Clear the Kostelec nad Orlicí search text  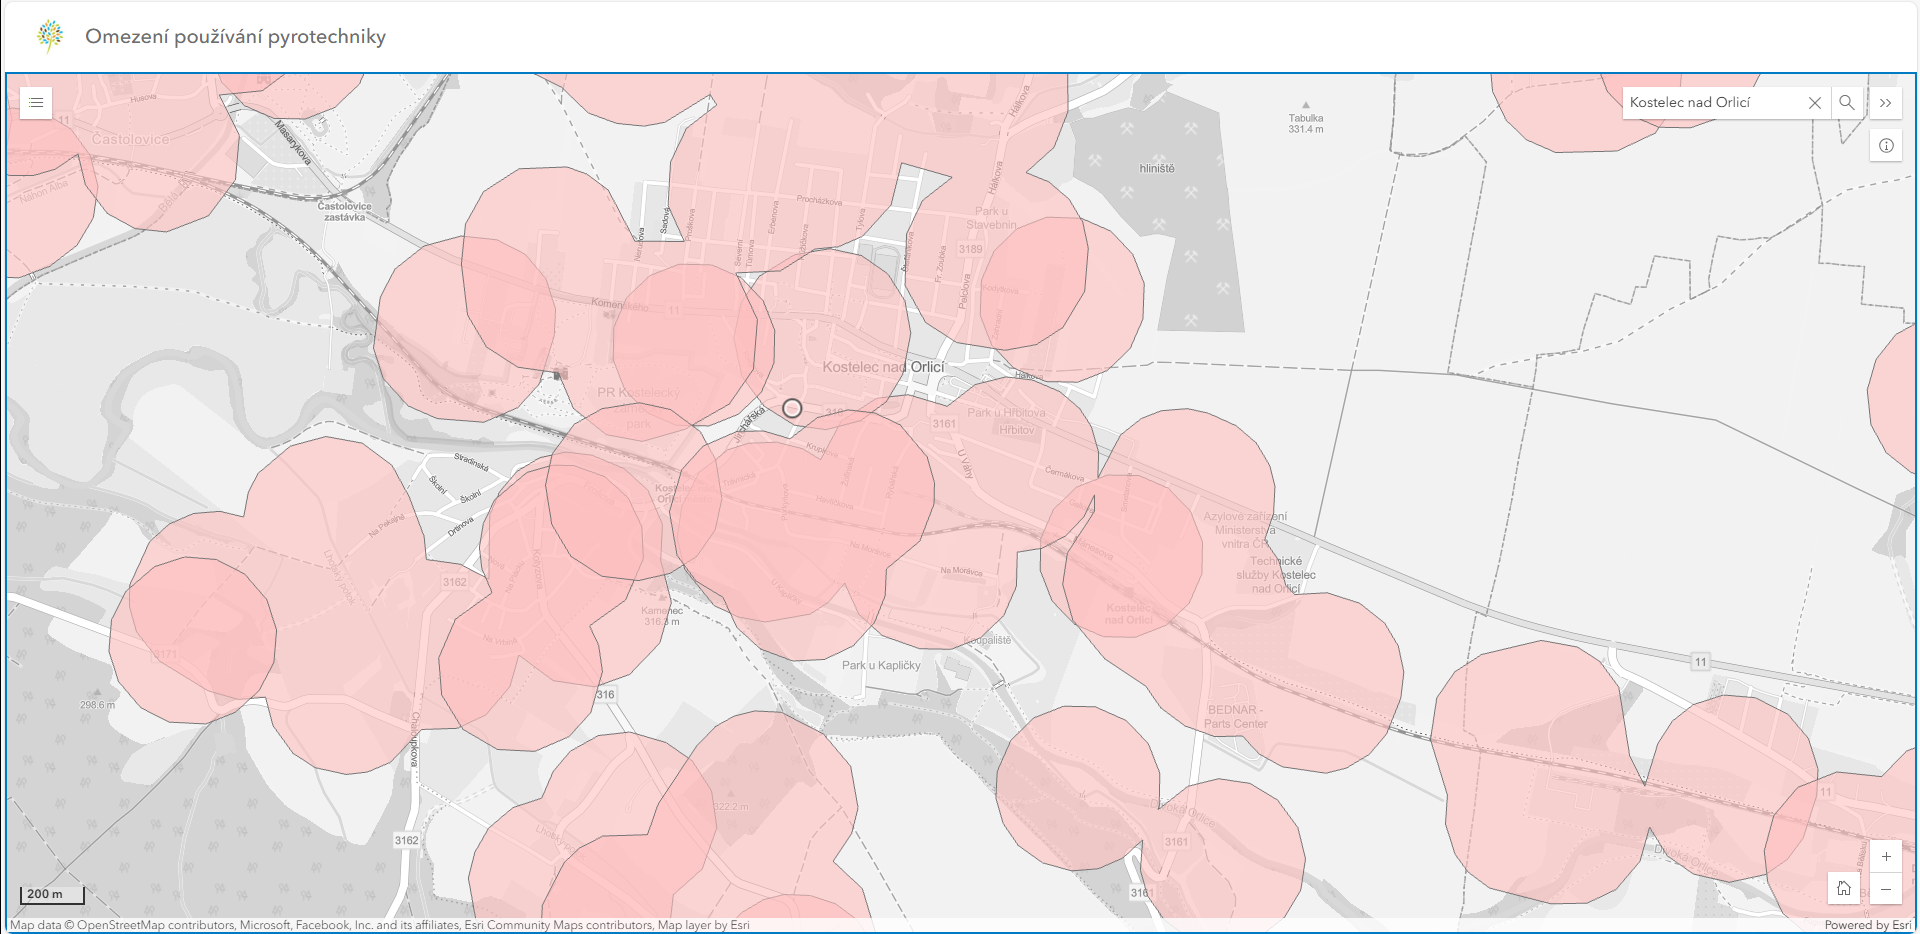[1815, 103]
